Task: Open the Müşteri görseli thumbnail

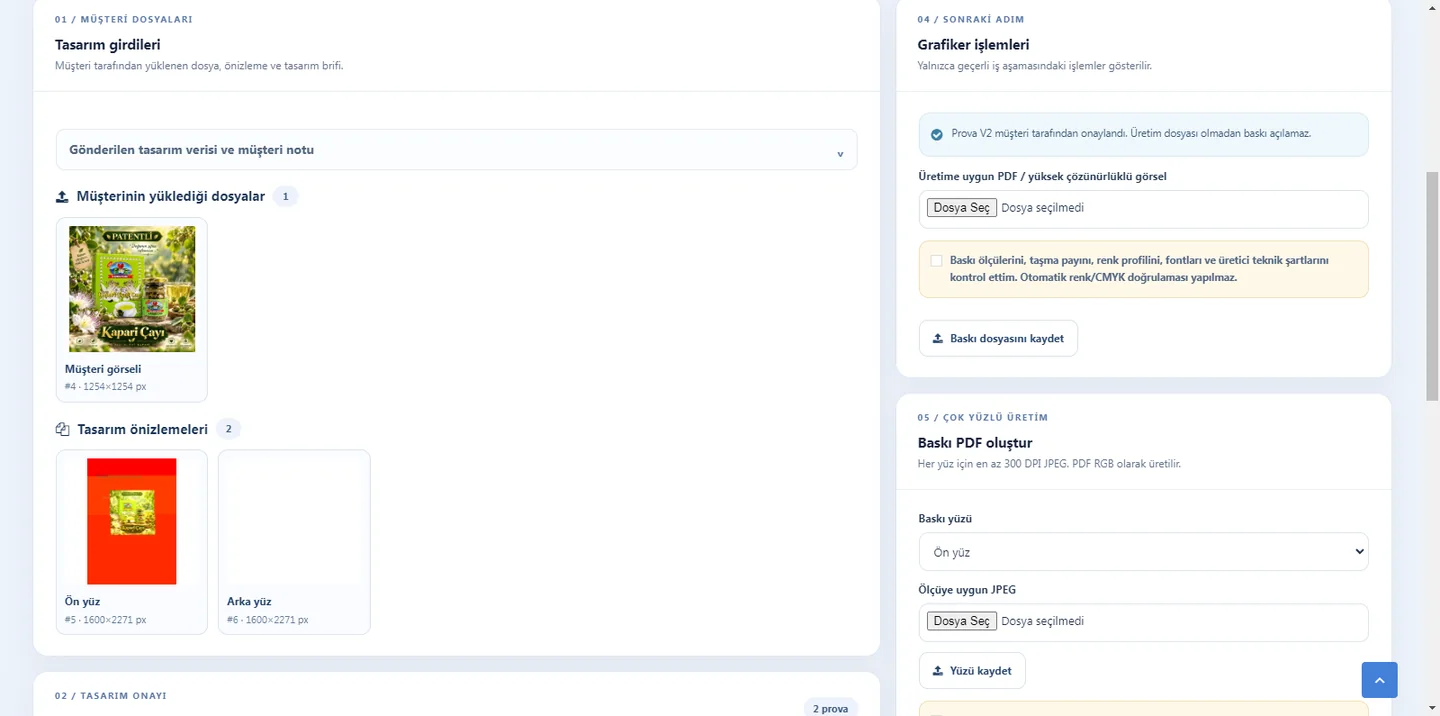Action: (132, 289)
